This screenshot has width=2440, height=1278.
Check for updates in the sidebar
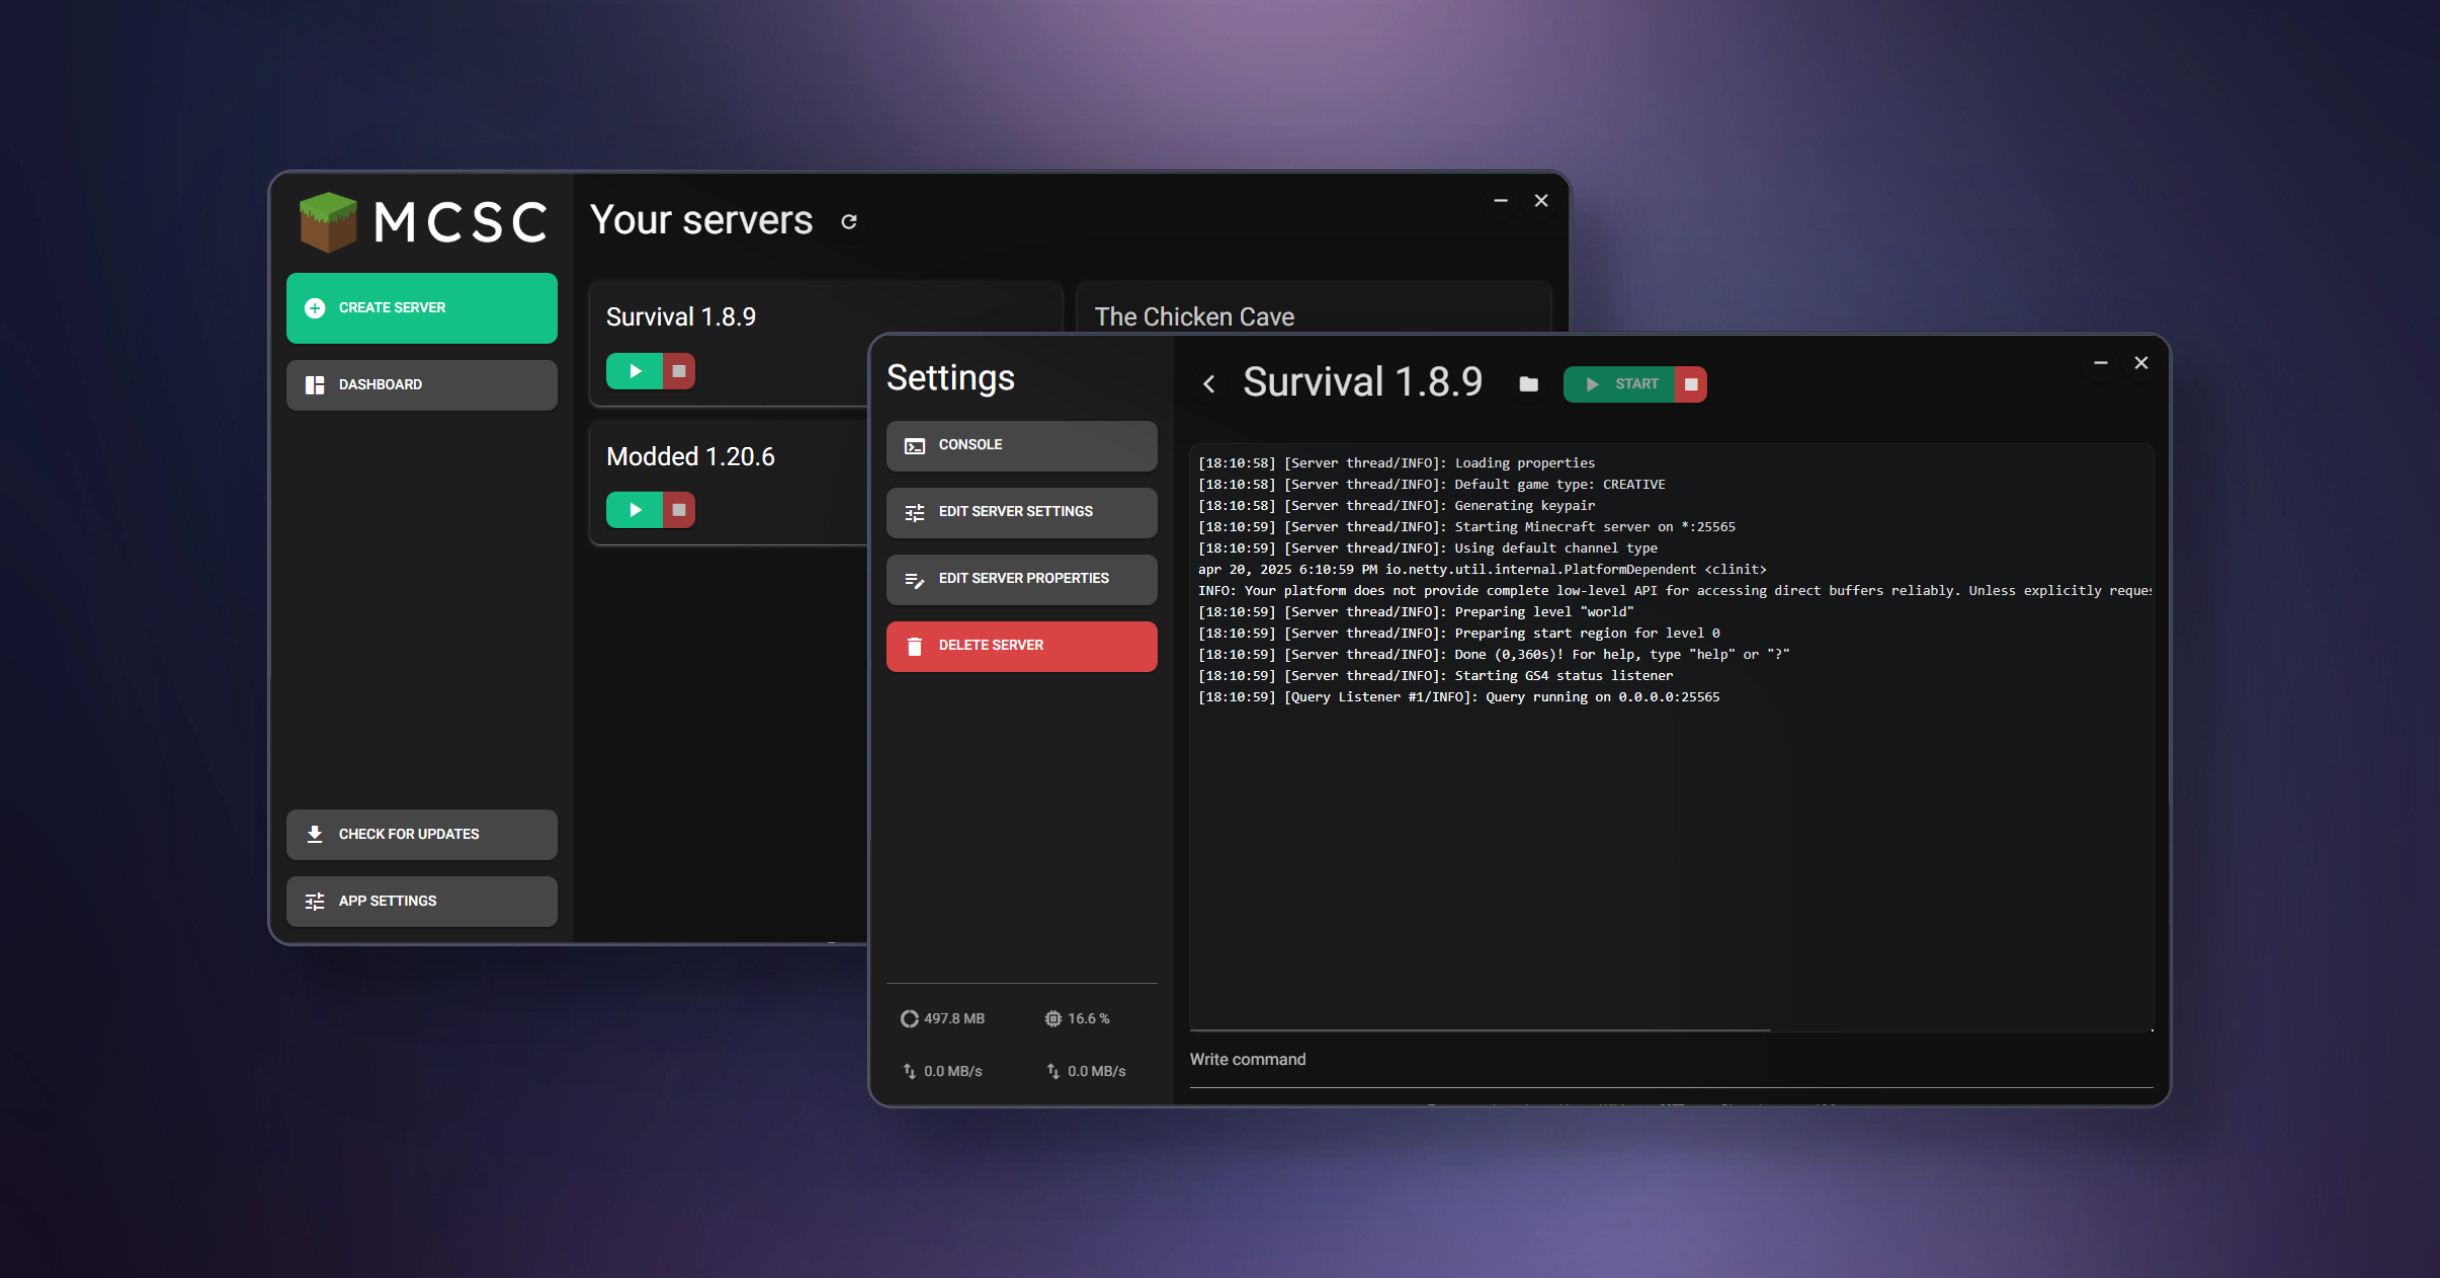tap(421, 834)
